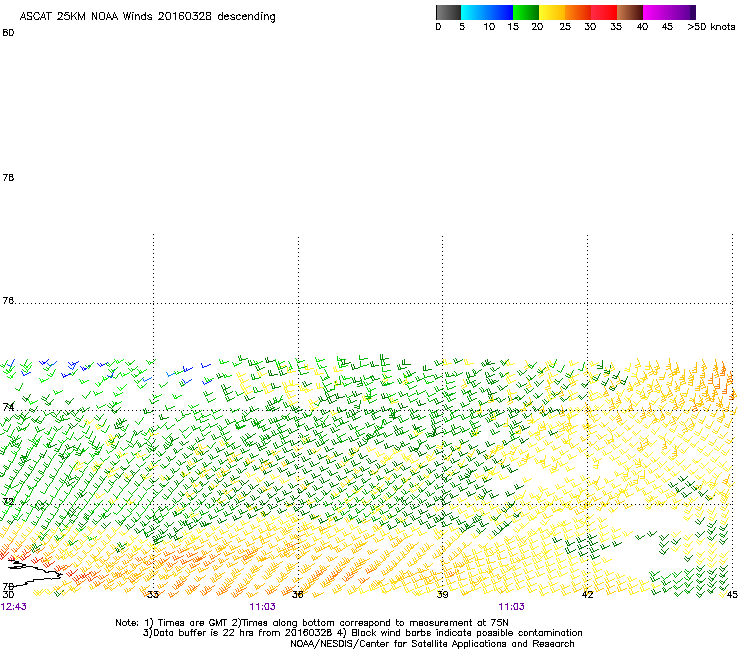Select the '78' latitude label
The width and height of the screenshot is (740, 650).
8,177
